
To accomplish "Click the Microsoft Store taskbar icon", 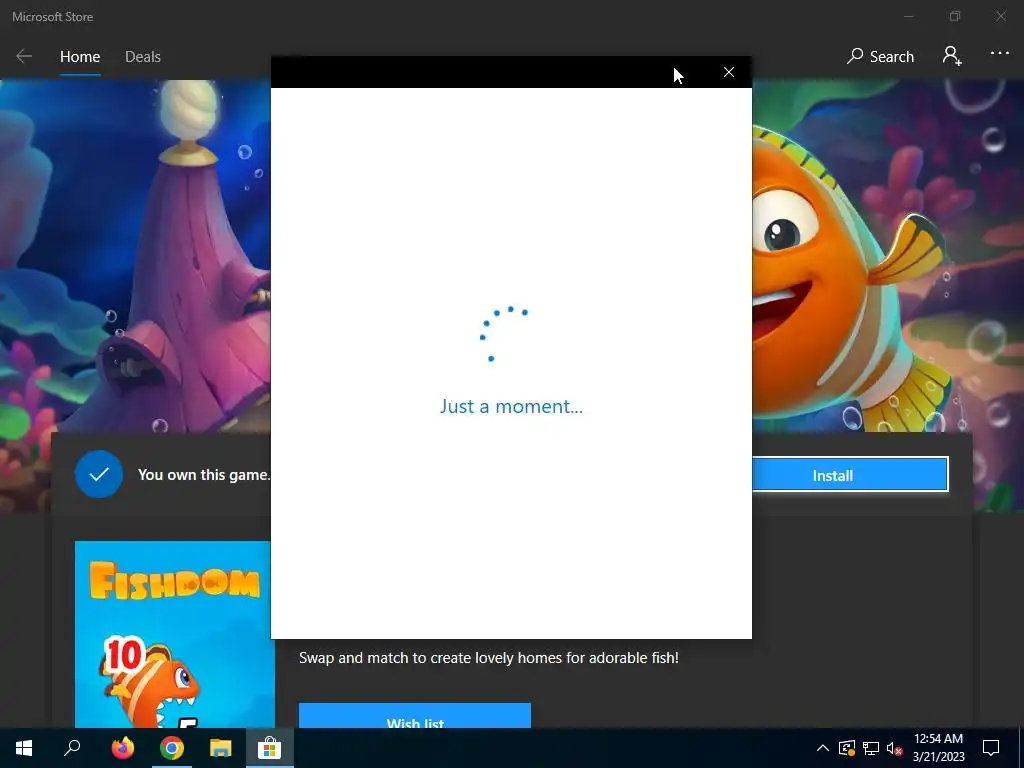I will (269, 748).
